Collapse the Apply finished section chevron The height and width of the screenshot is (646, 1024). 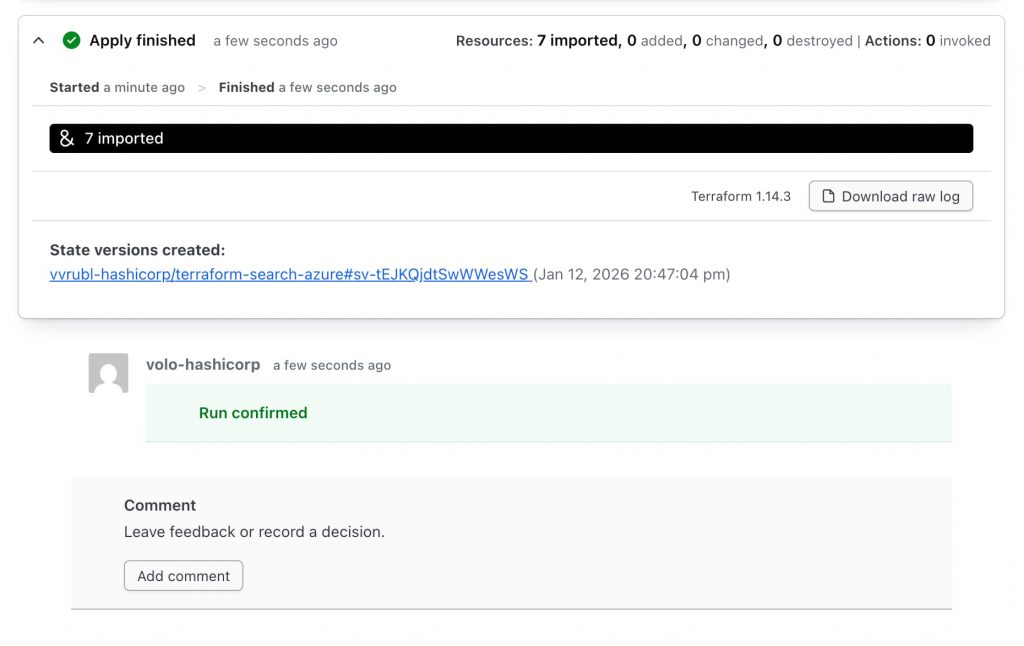point(38,41)
